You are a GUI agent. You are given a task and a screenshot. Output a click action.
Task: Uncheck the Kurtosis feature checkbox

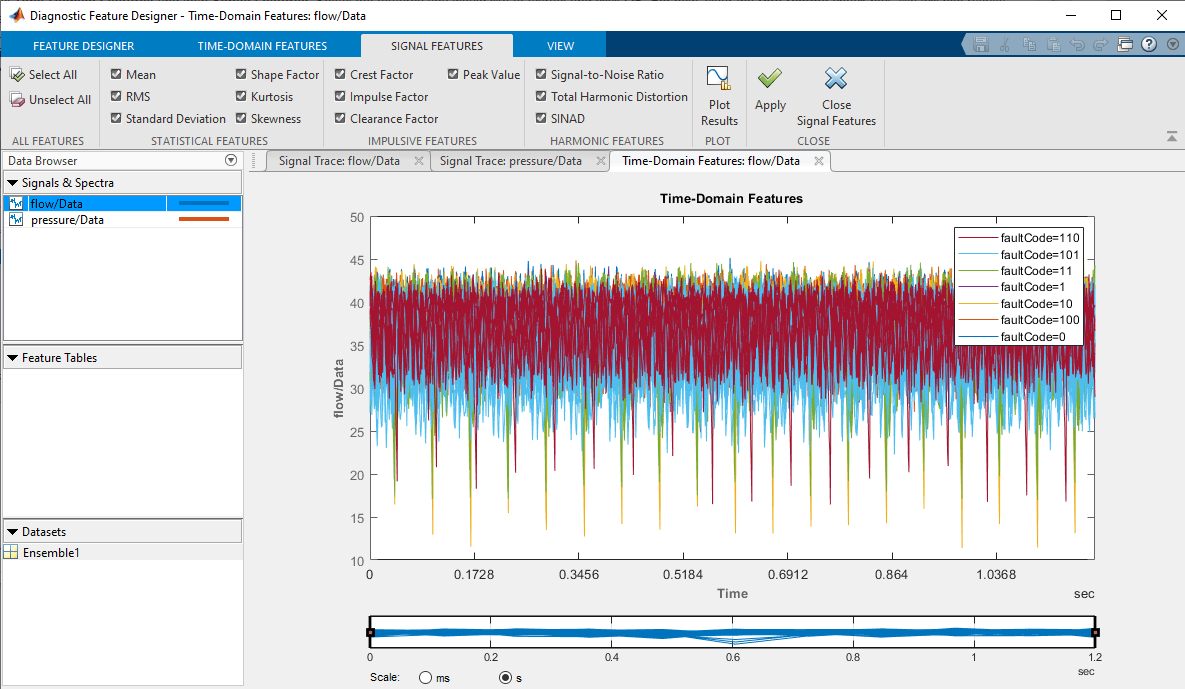[x=242, y=97]
